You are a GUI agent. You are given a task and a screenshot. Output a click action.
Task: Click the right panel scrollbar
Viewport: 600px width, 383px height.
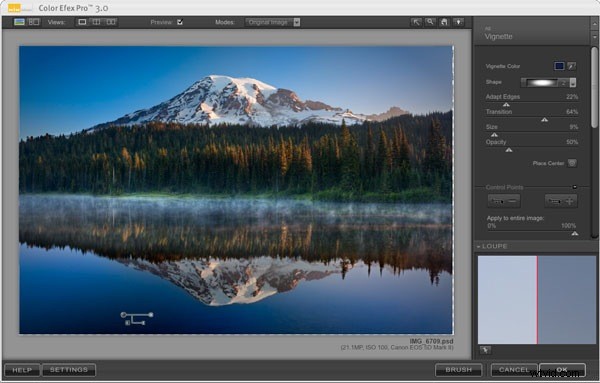594,87
